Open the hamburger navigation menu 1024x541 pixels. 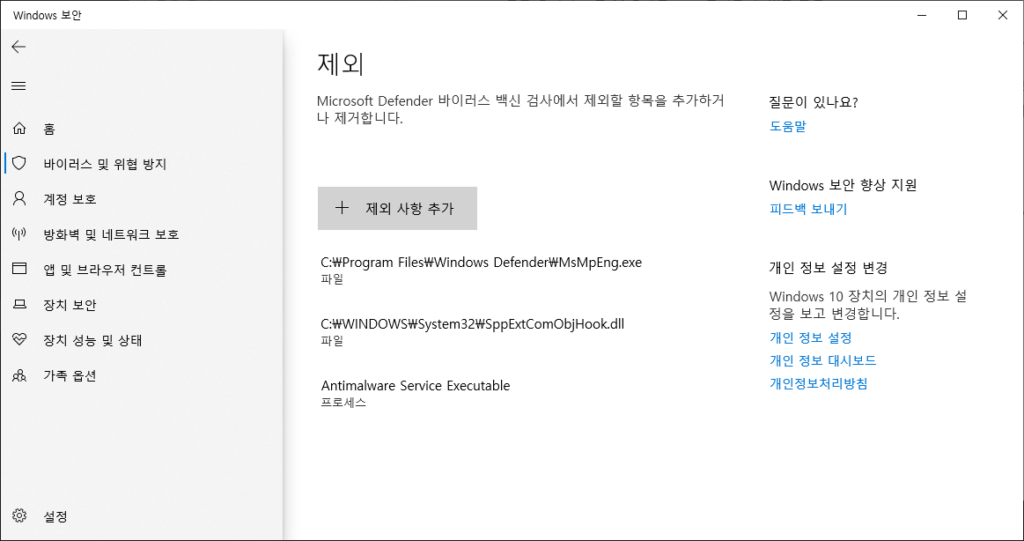(x=19, y=86)
